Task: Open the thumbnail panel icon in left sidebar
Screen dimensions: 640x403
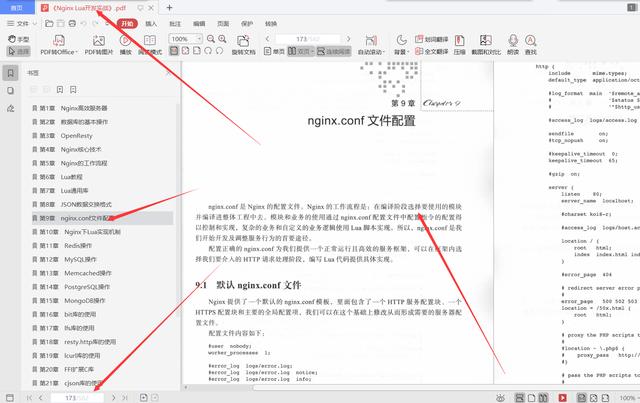Action: click(11, 91)
